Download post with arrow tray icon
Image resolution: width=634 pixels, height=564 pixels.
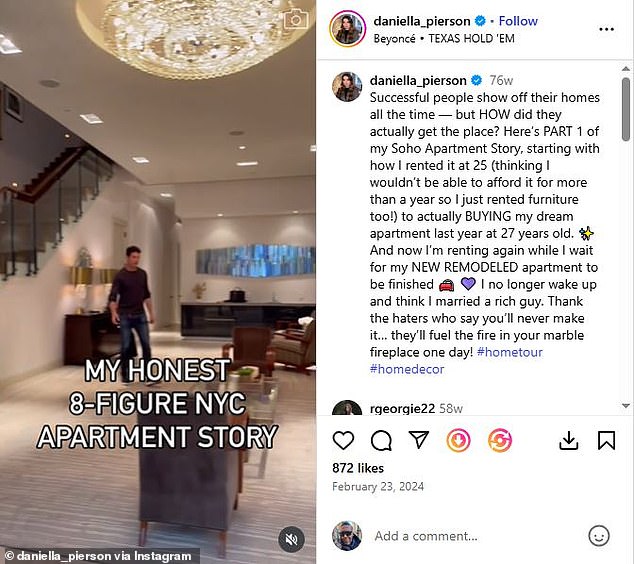568,440
